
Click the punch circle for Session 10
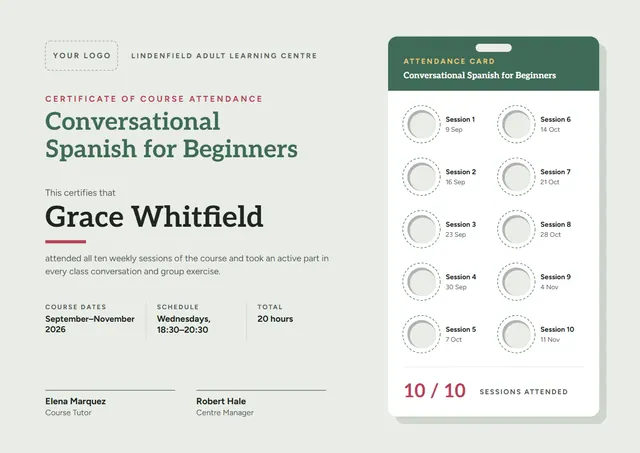[516, 334]
